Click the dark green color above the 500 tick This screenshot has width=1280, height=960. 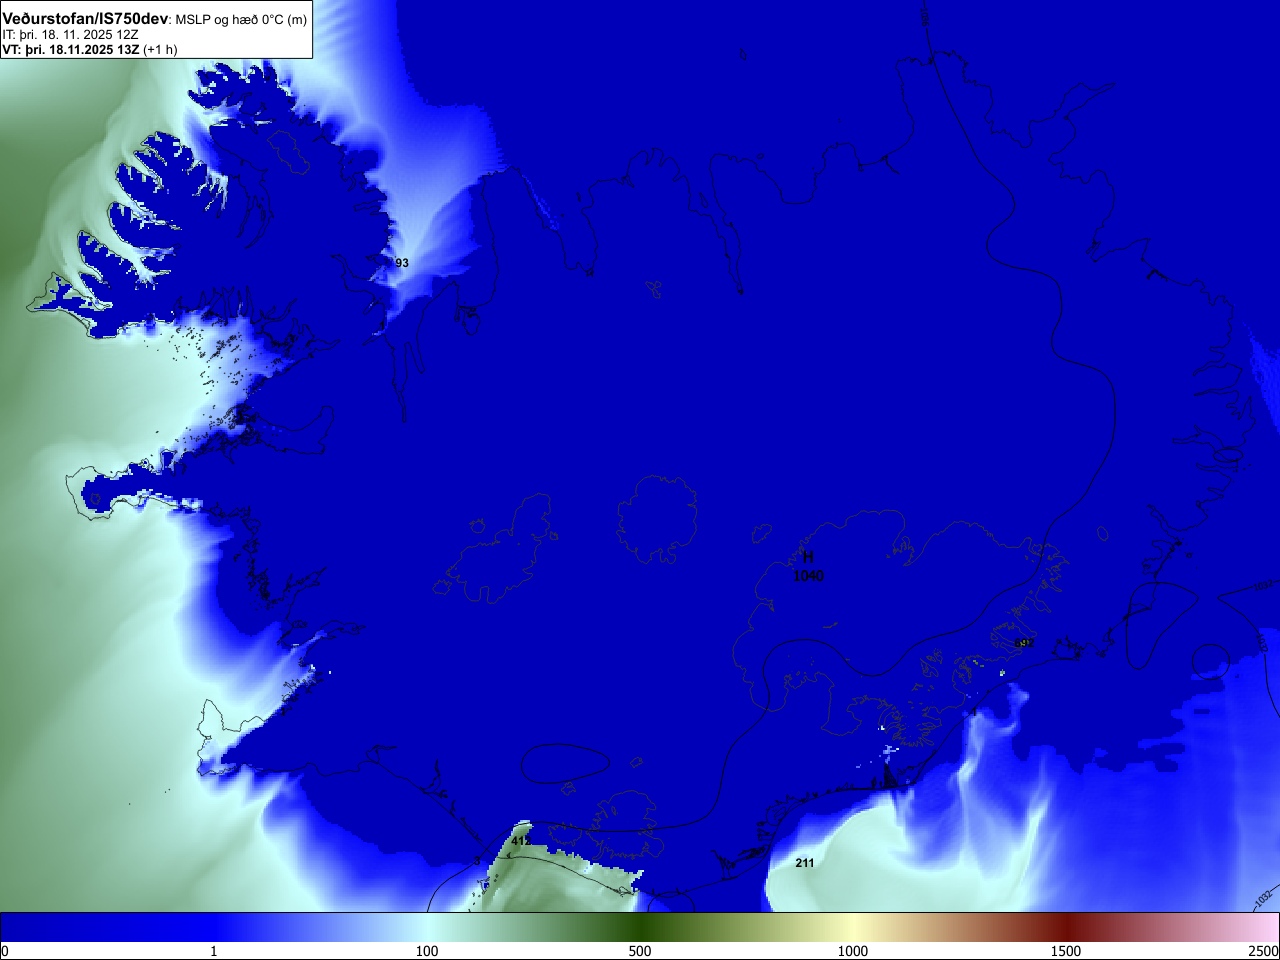click(640, 927)
